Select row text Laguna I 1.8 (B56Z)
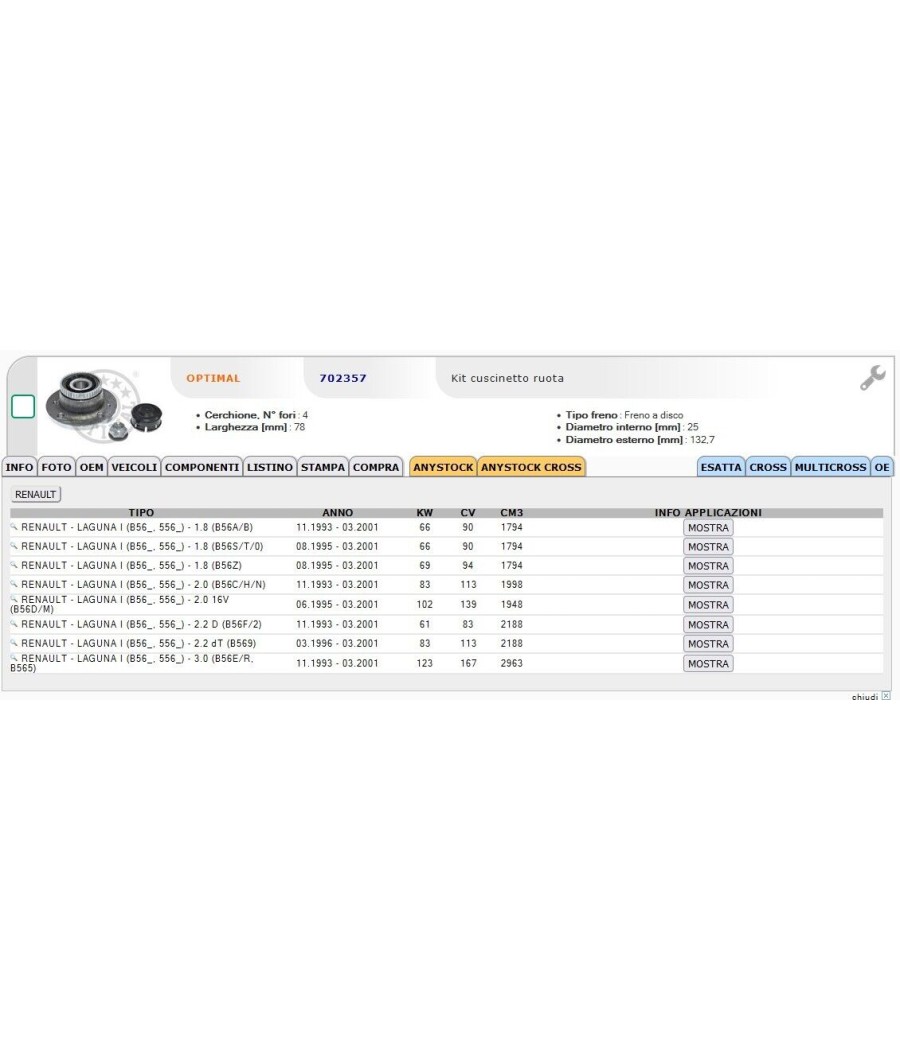This screenshot has height=1050, width=900. [131, 565]
